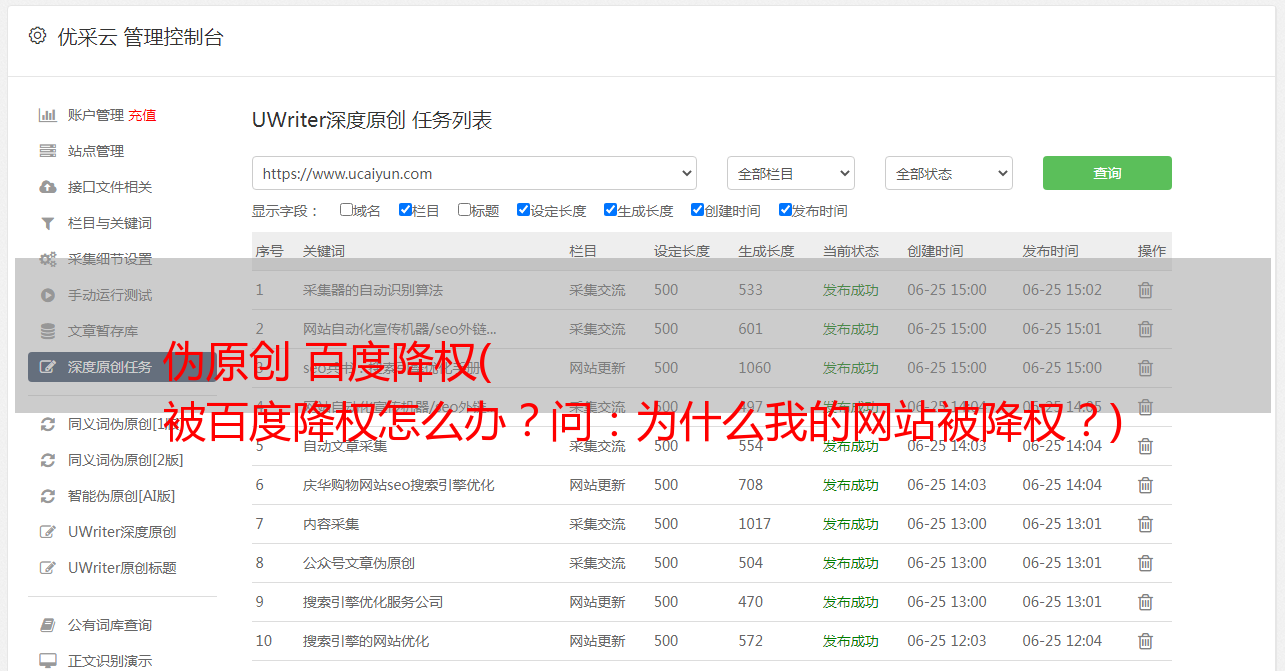Uncheck the 创建时间 field checkbox
Viewport: 1285px width, 671px height.
point(697,210)
